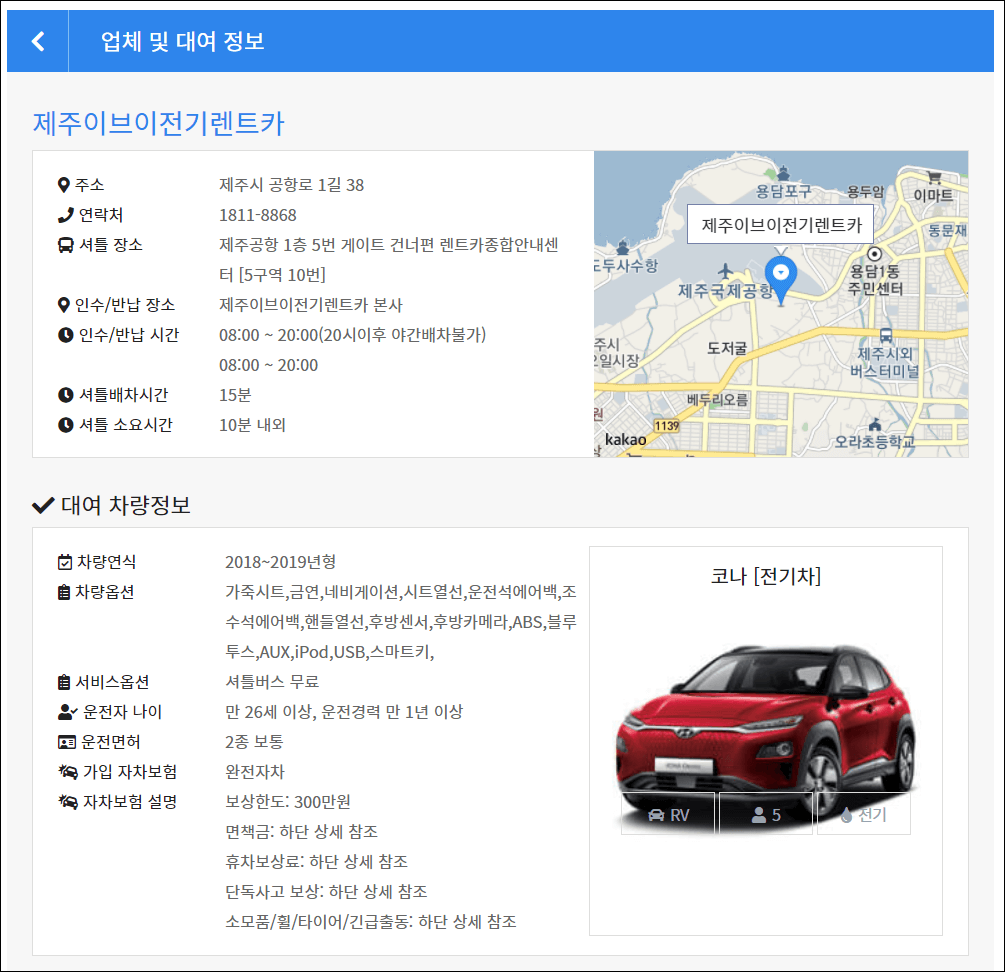Click the 오라초등학교 school icon on map
The image size is (1005, 972).
click(x=875, y=425)
